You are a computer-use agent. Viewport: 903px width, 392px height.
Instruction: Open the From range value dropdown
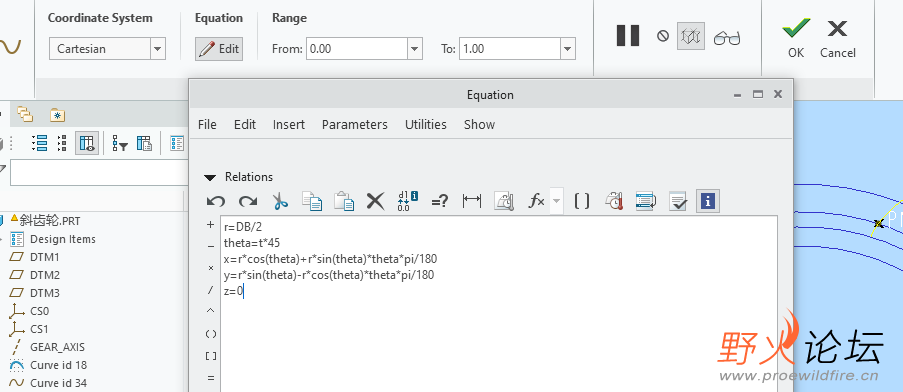[x=415, y=49]
